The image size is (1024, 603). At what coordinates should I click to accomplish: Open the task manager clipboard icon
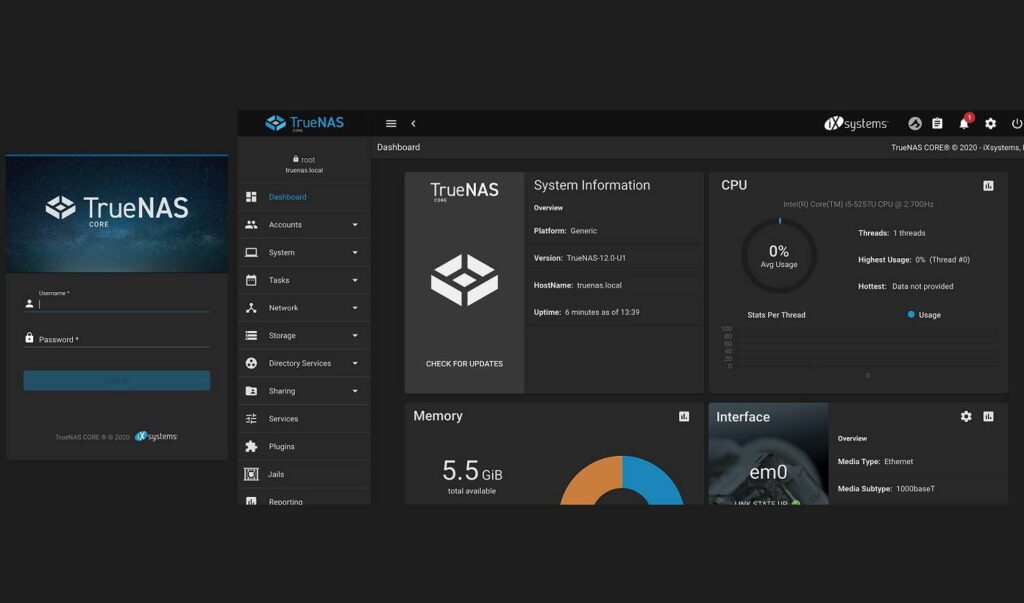(937, 123)
